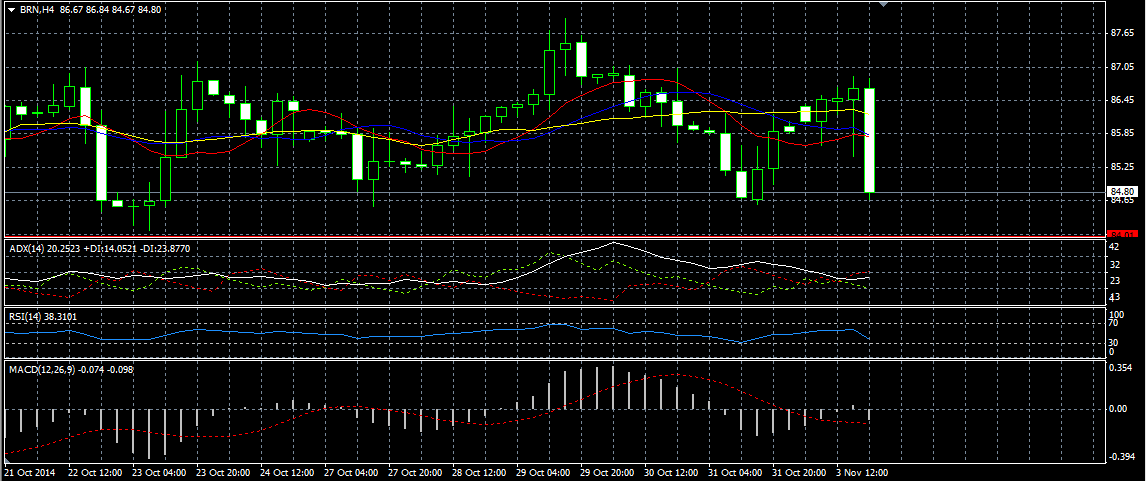Click the MACD scale value -0.394

point(1122,458)
